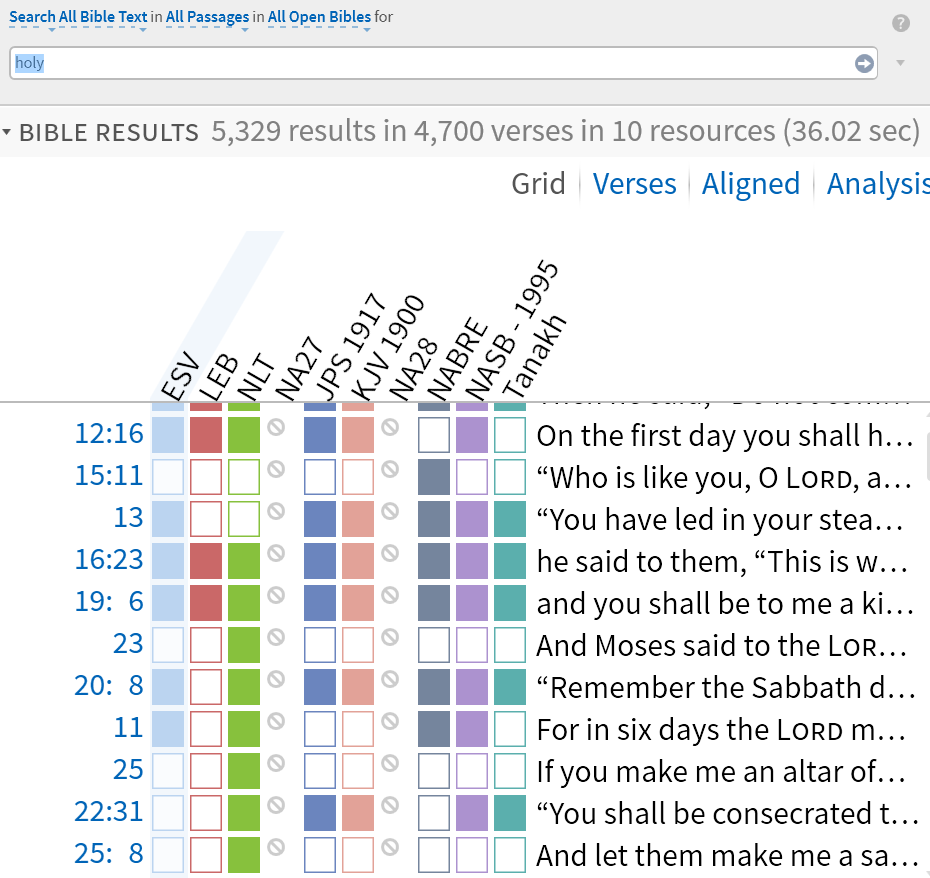Open the search help question mark

[x=900, y=23]
